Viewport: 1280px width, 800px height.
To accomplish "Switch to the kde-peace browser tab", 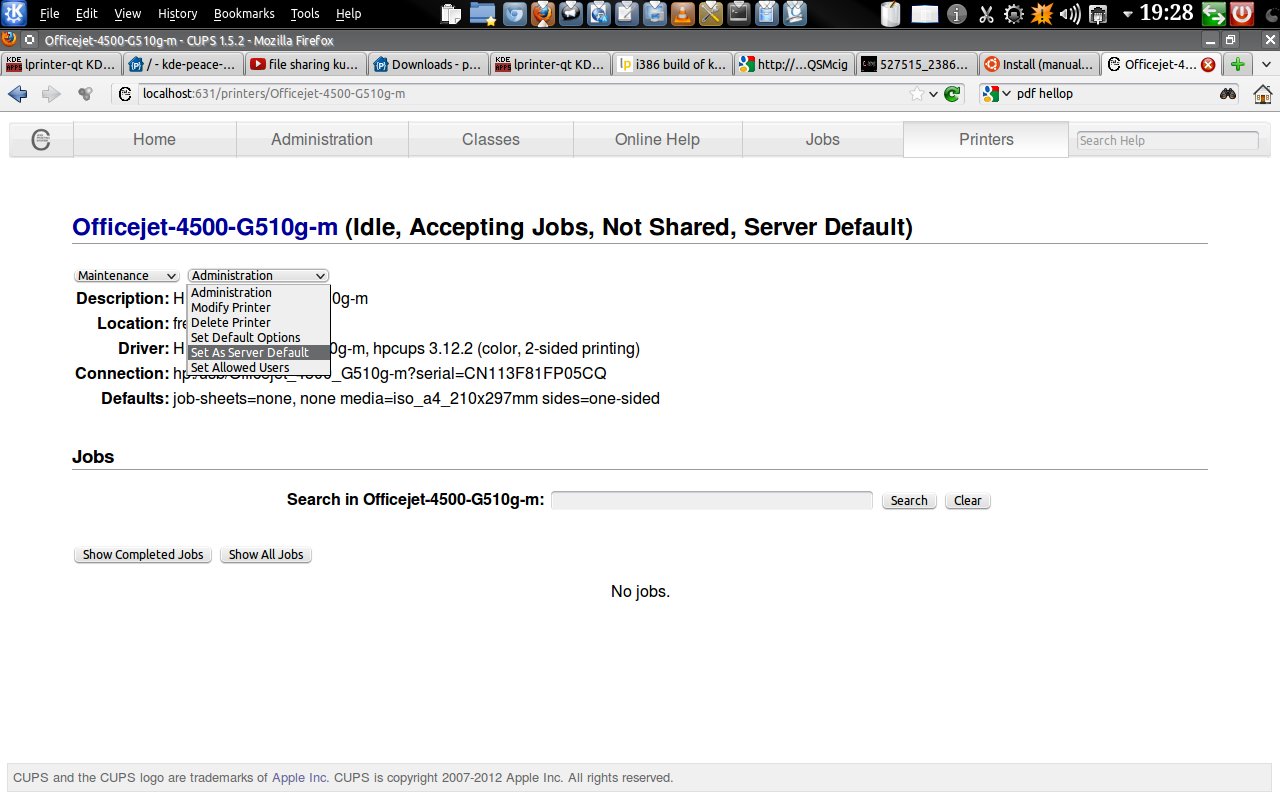I will [x=183, y=64].
